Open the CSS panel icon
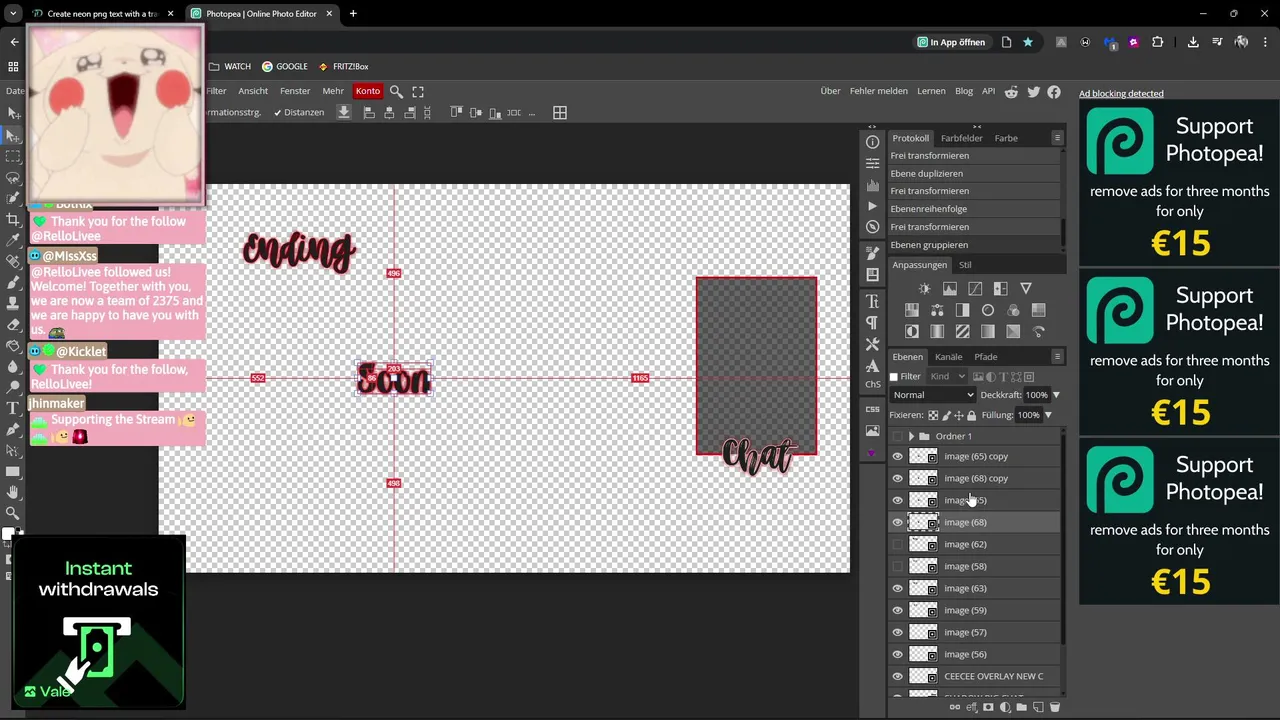Image resolution: width=1280 pixels, height=720 pixels. click(x=872, y=409)
